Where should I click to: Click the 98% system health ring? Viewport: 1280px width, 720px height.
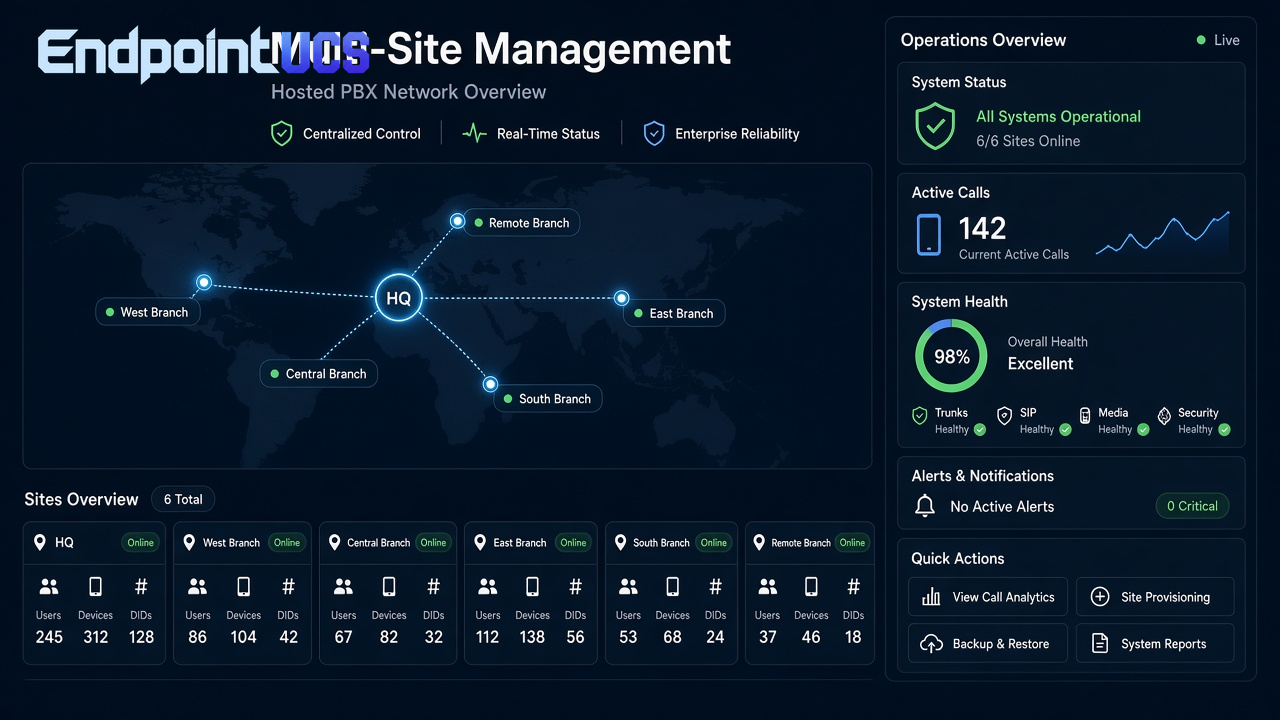951,356
